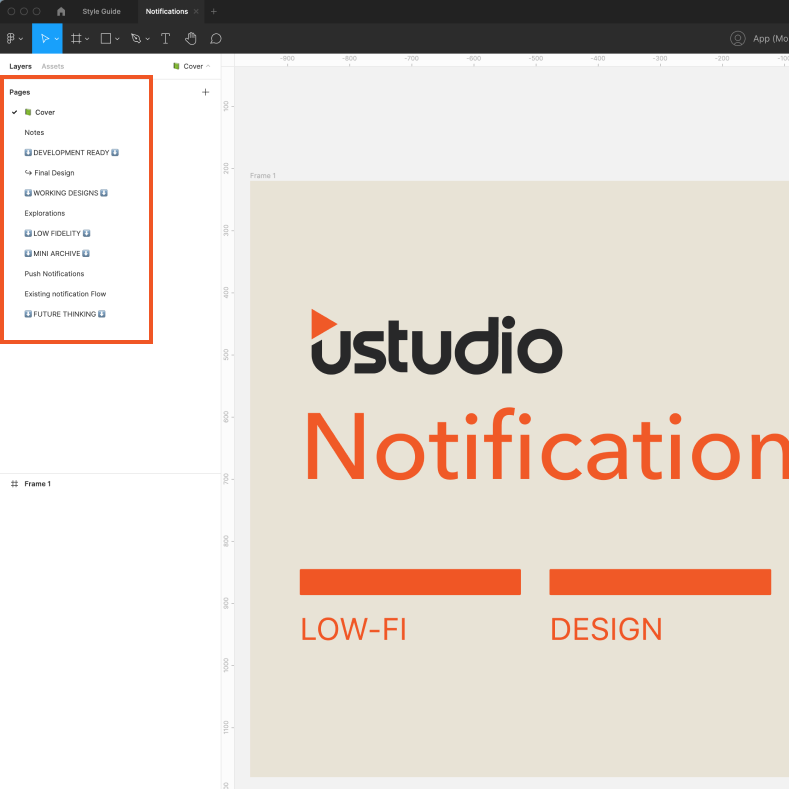Select the Text tool
The width and height of the screenshot is (789, 789).
[165, 38]
